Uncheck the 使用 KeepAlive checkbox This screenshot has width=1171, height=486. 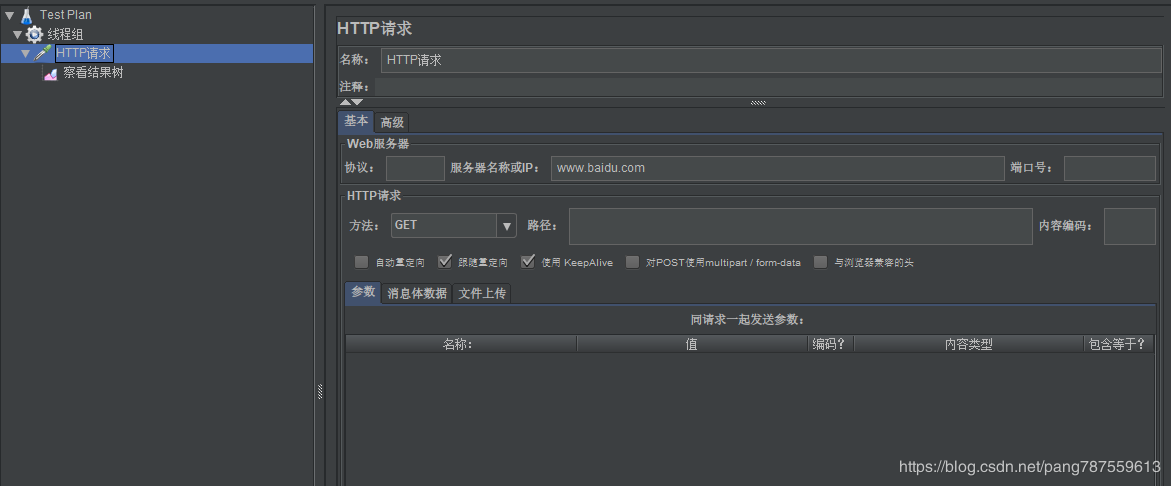pyautogui.click(x=529, y=262)
